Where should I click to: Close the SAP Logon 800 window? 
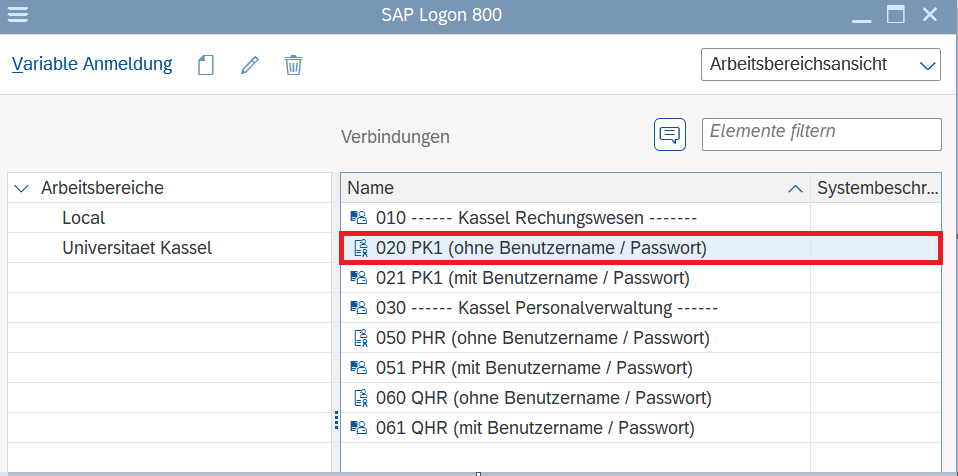coord(930,14)
